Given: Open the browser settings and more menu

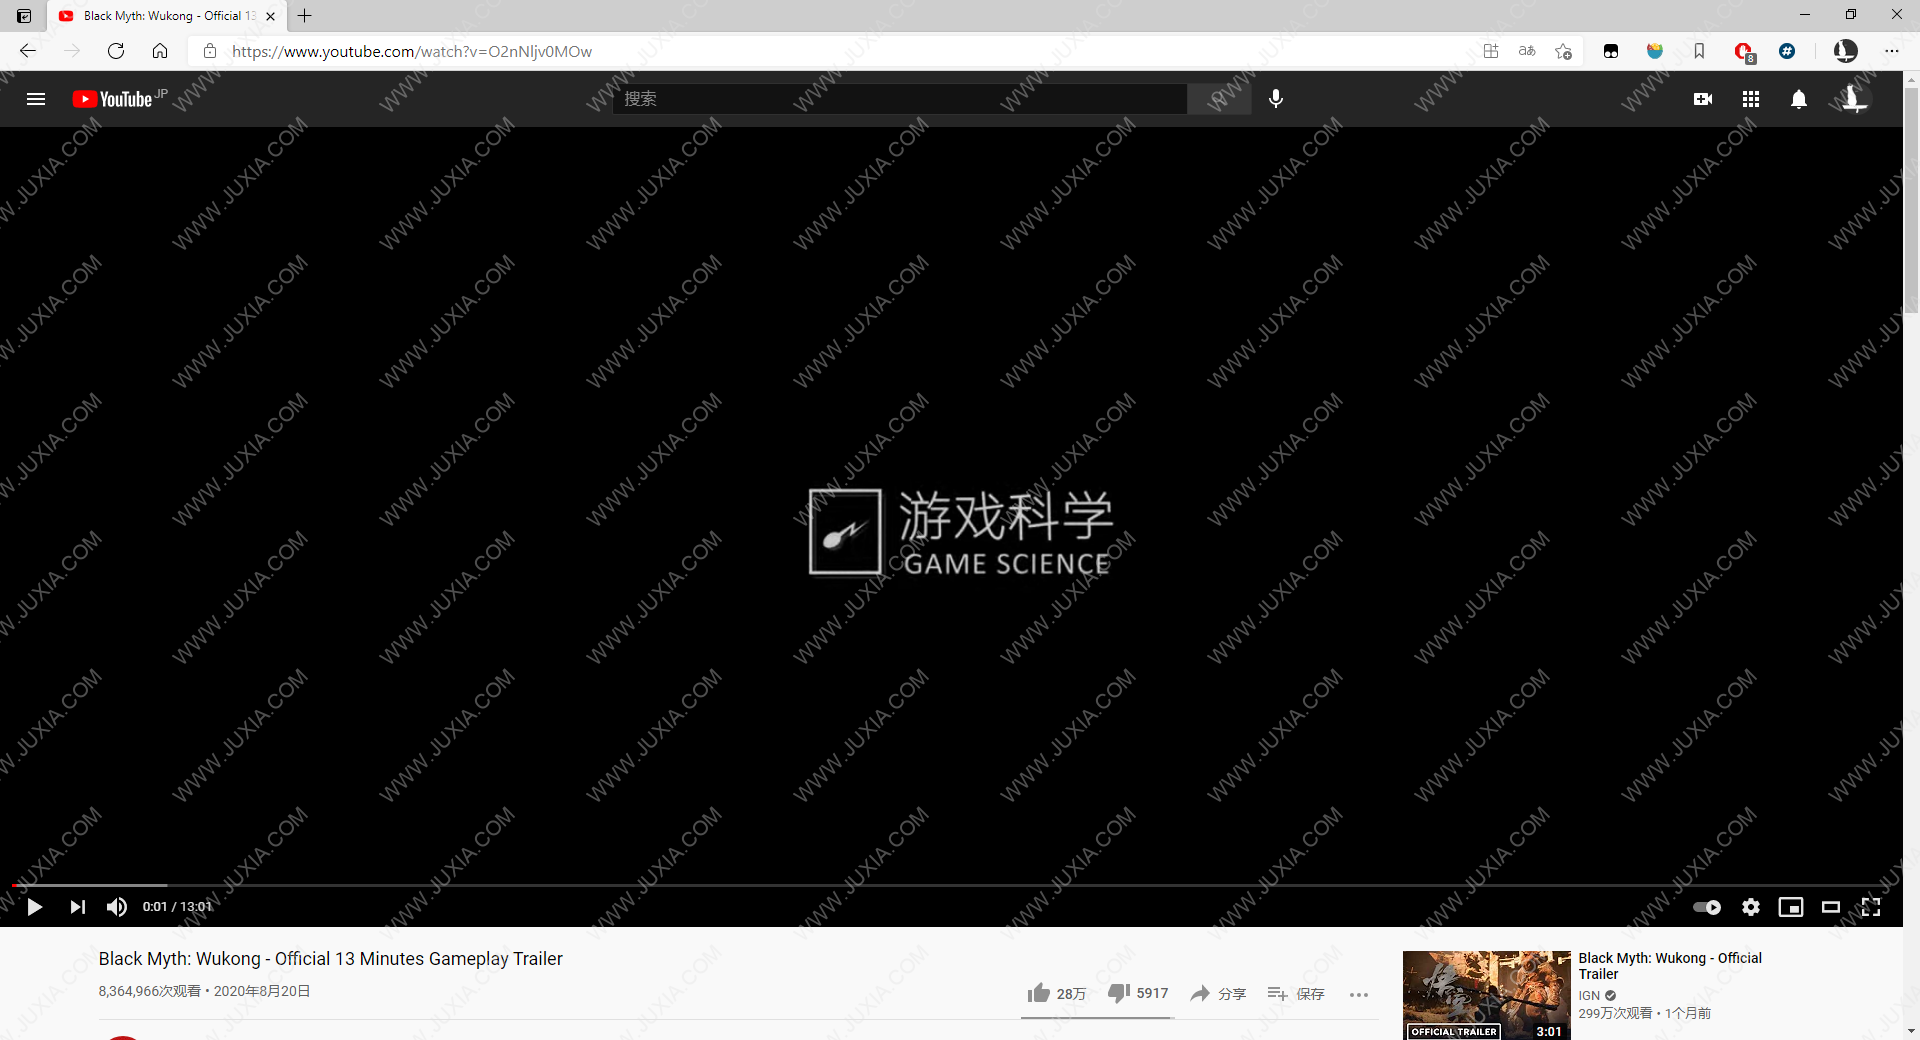Looking at the screenshot, I should 1892,51.
